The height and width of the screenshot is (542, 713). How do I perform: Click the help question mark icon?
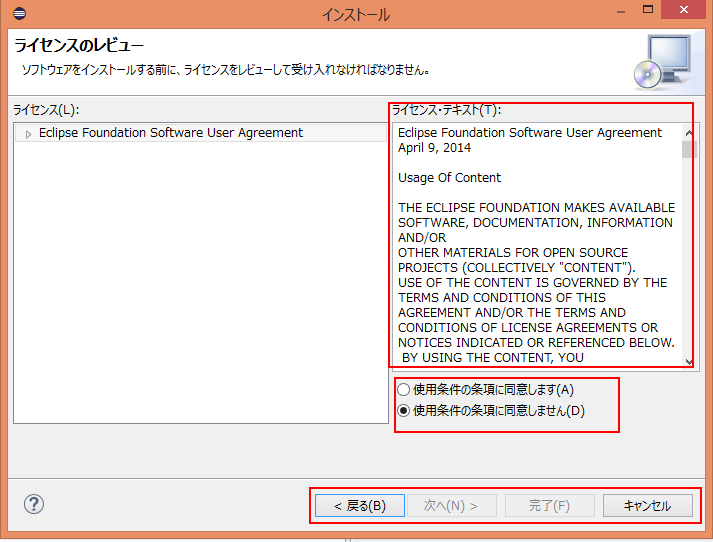point(34,504)
